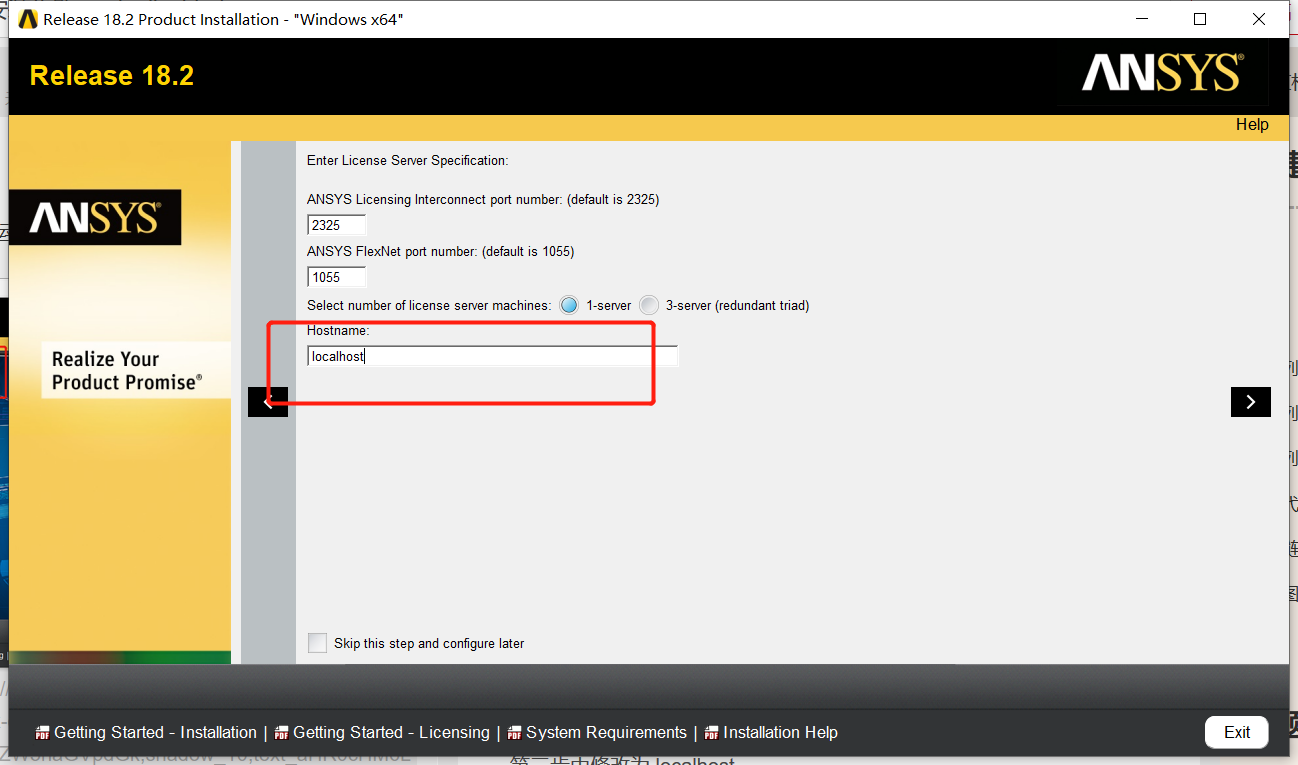Image resolution: width=1298 pixels, height=765 pixels.
Task: Open PDF icon beside Getting Started - Licensing
Action: [x=281, y=733]
